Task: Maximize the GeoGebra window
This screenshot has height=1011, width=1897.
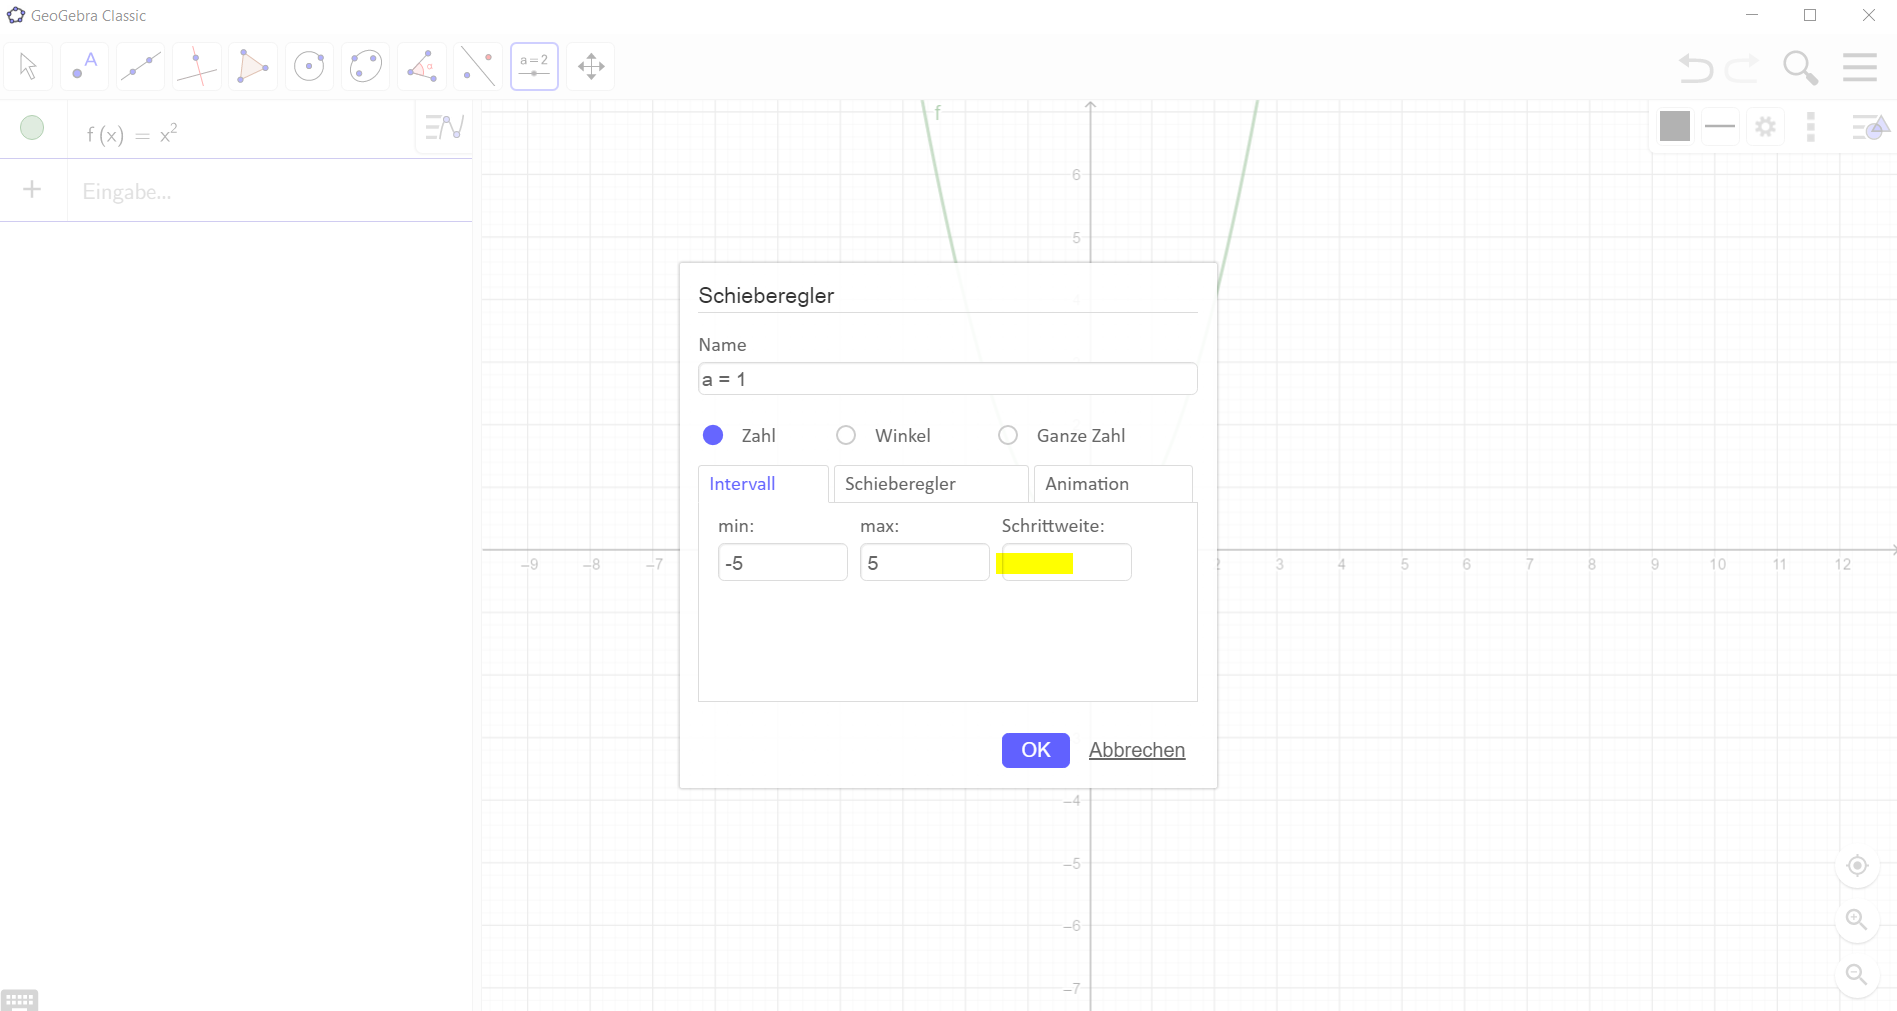Action: coord(1810,15)
